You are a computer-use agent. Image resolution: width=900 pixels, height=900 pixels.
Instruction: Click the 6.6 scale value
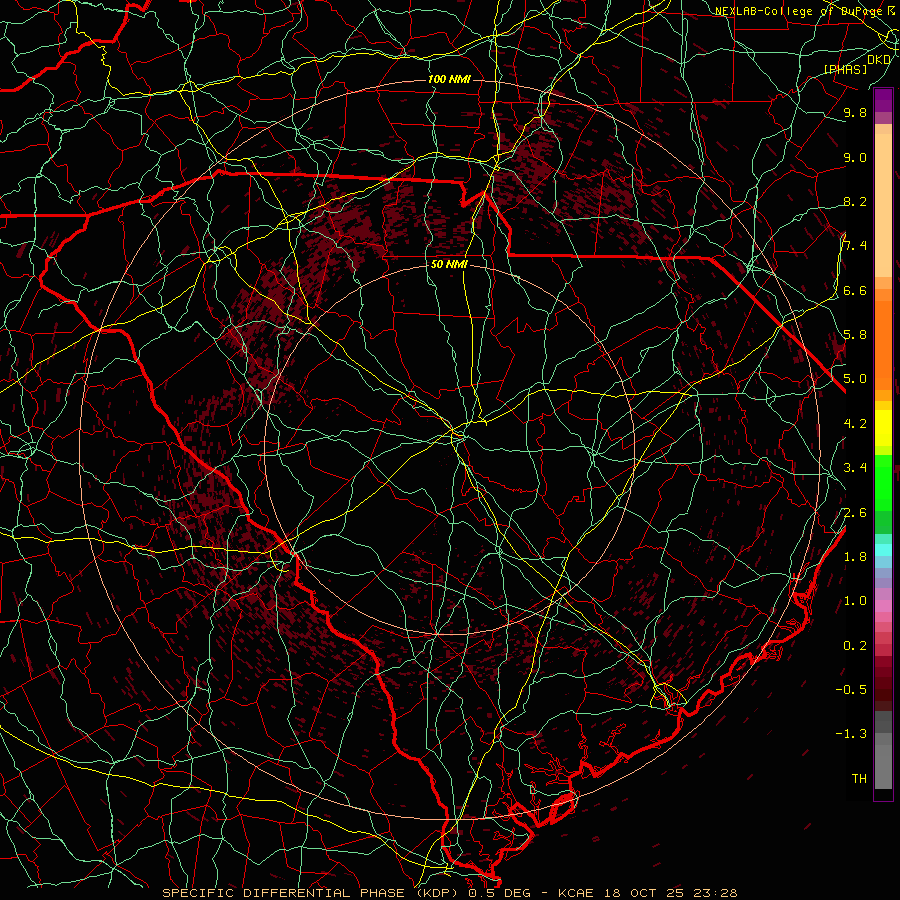[855, 290]
